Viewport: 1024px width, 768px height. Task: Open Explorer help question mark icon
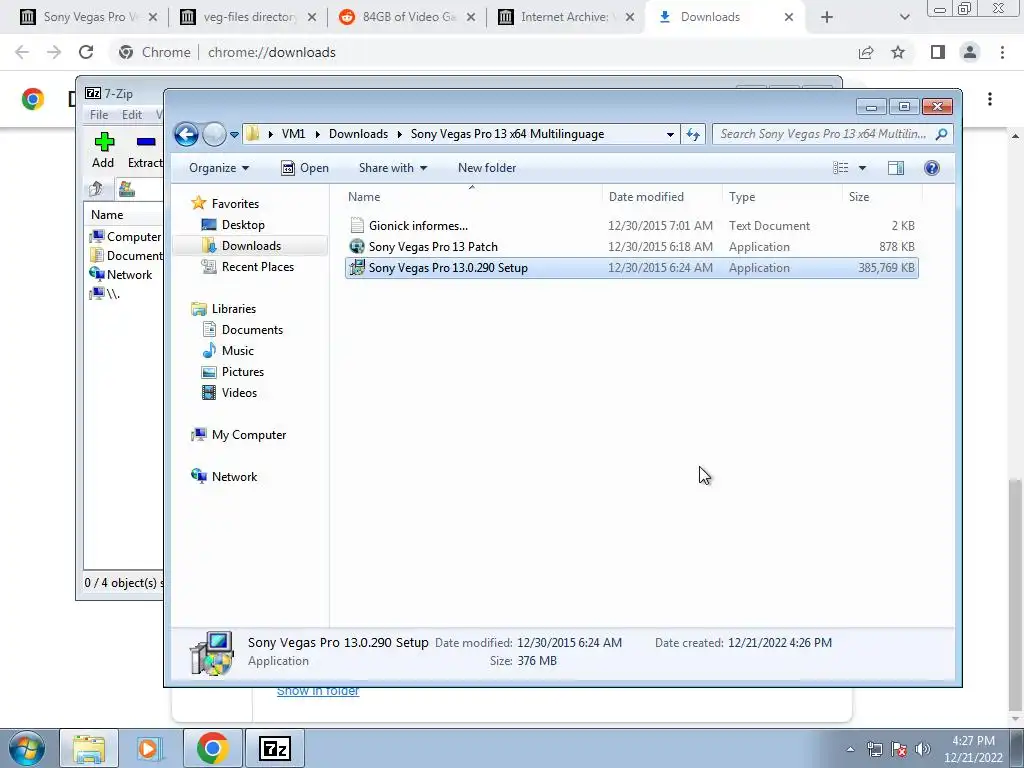pyautogui.click(x=932, y=168)
